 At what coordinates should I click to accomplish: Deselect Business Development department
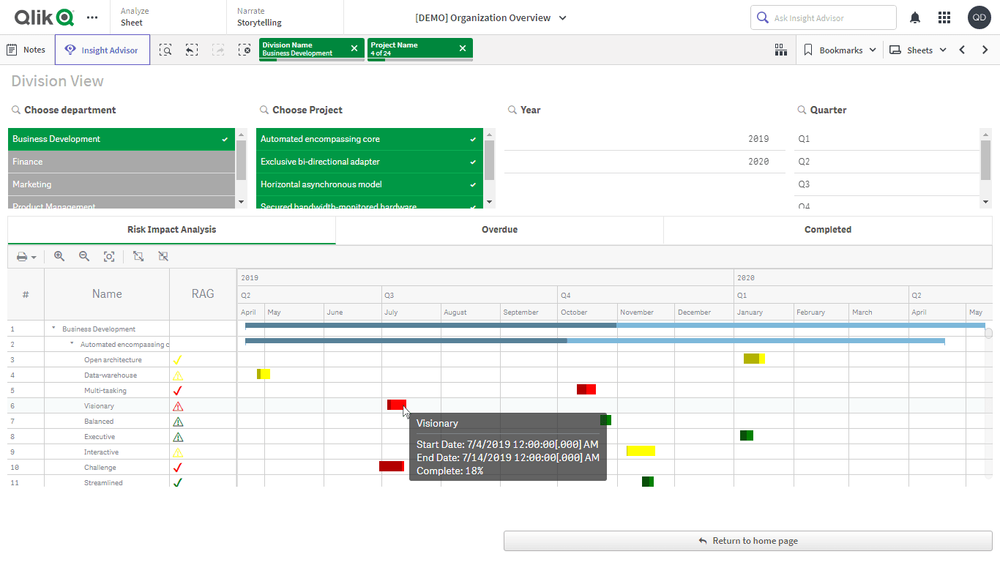click(120, 139)
